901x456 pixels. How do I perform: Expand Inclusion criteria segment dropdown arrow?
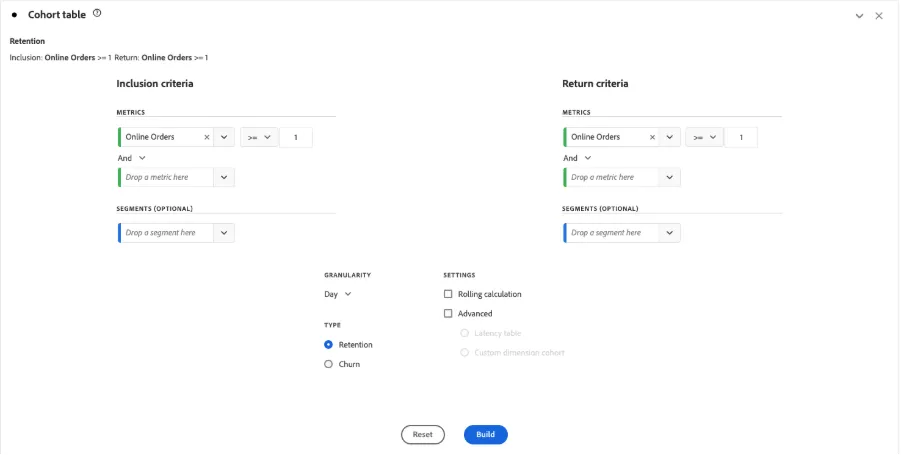224,233
